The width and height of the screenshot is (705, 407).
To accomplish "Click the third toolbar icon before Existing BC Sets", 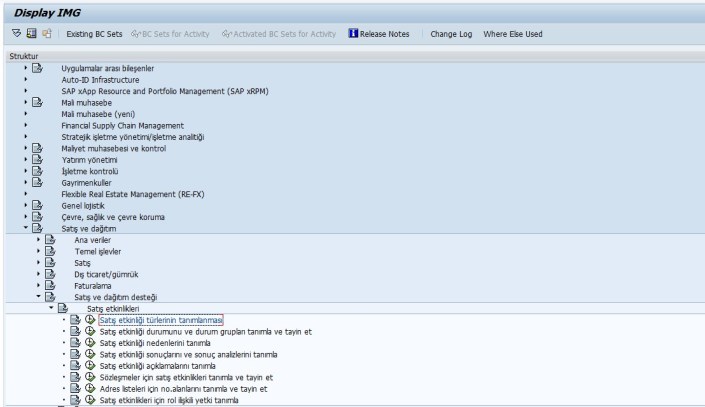I will [x=46, y=34].
